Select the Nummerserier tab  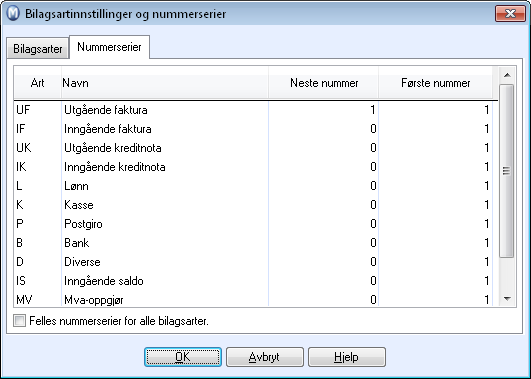[x=109, y=47]
